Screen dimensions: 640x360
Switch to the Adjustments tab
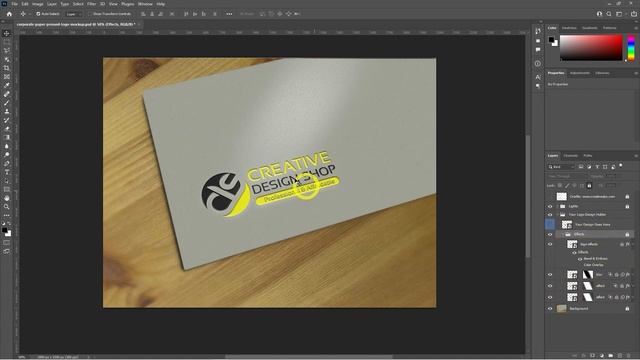[580, 73]
